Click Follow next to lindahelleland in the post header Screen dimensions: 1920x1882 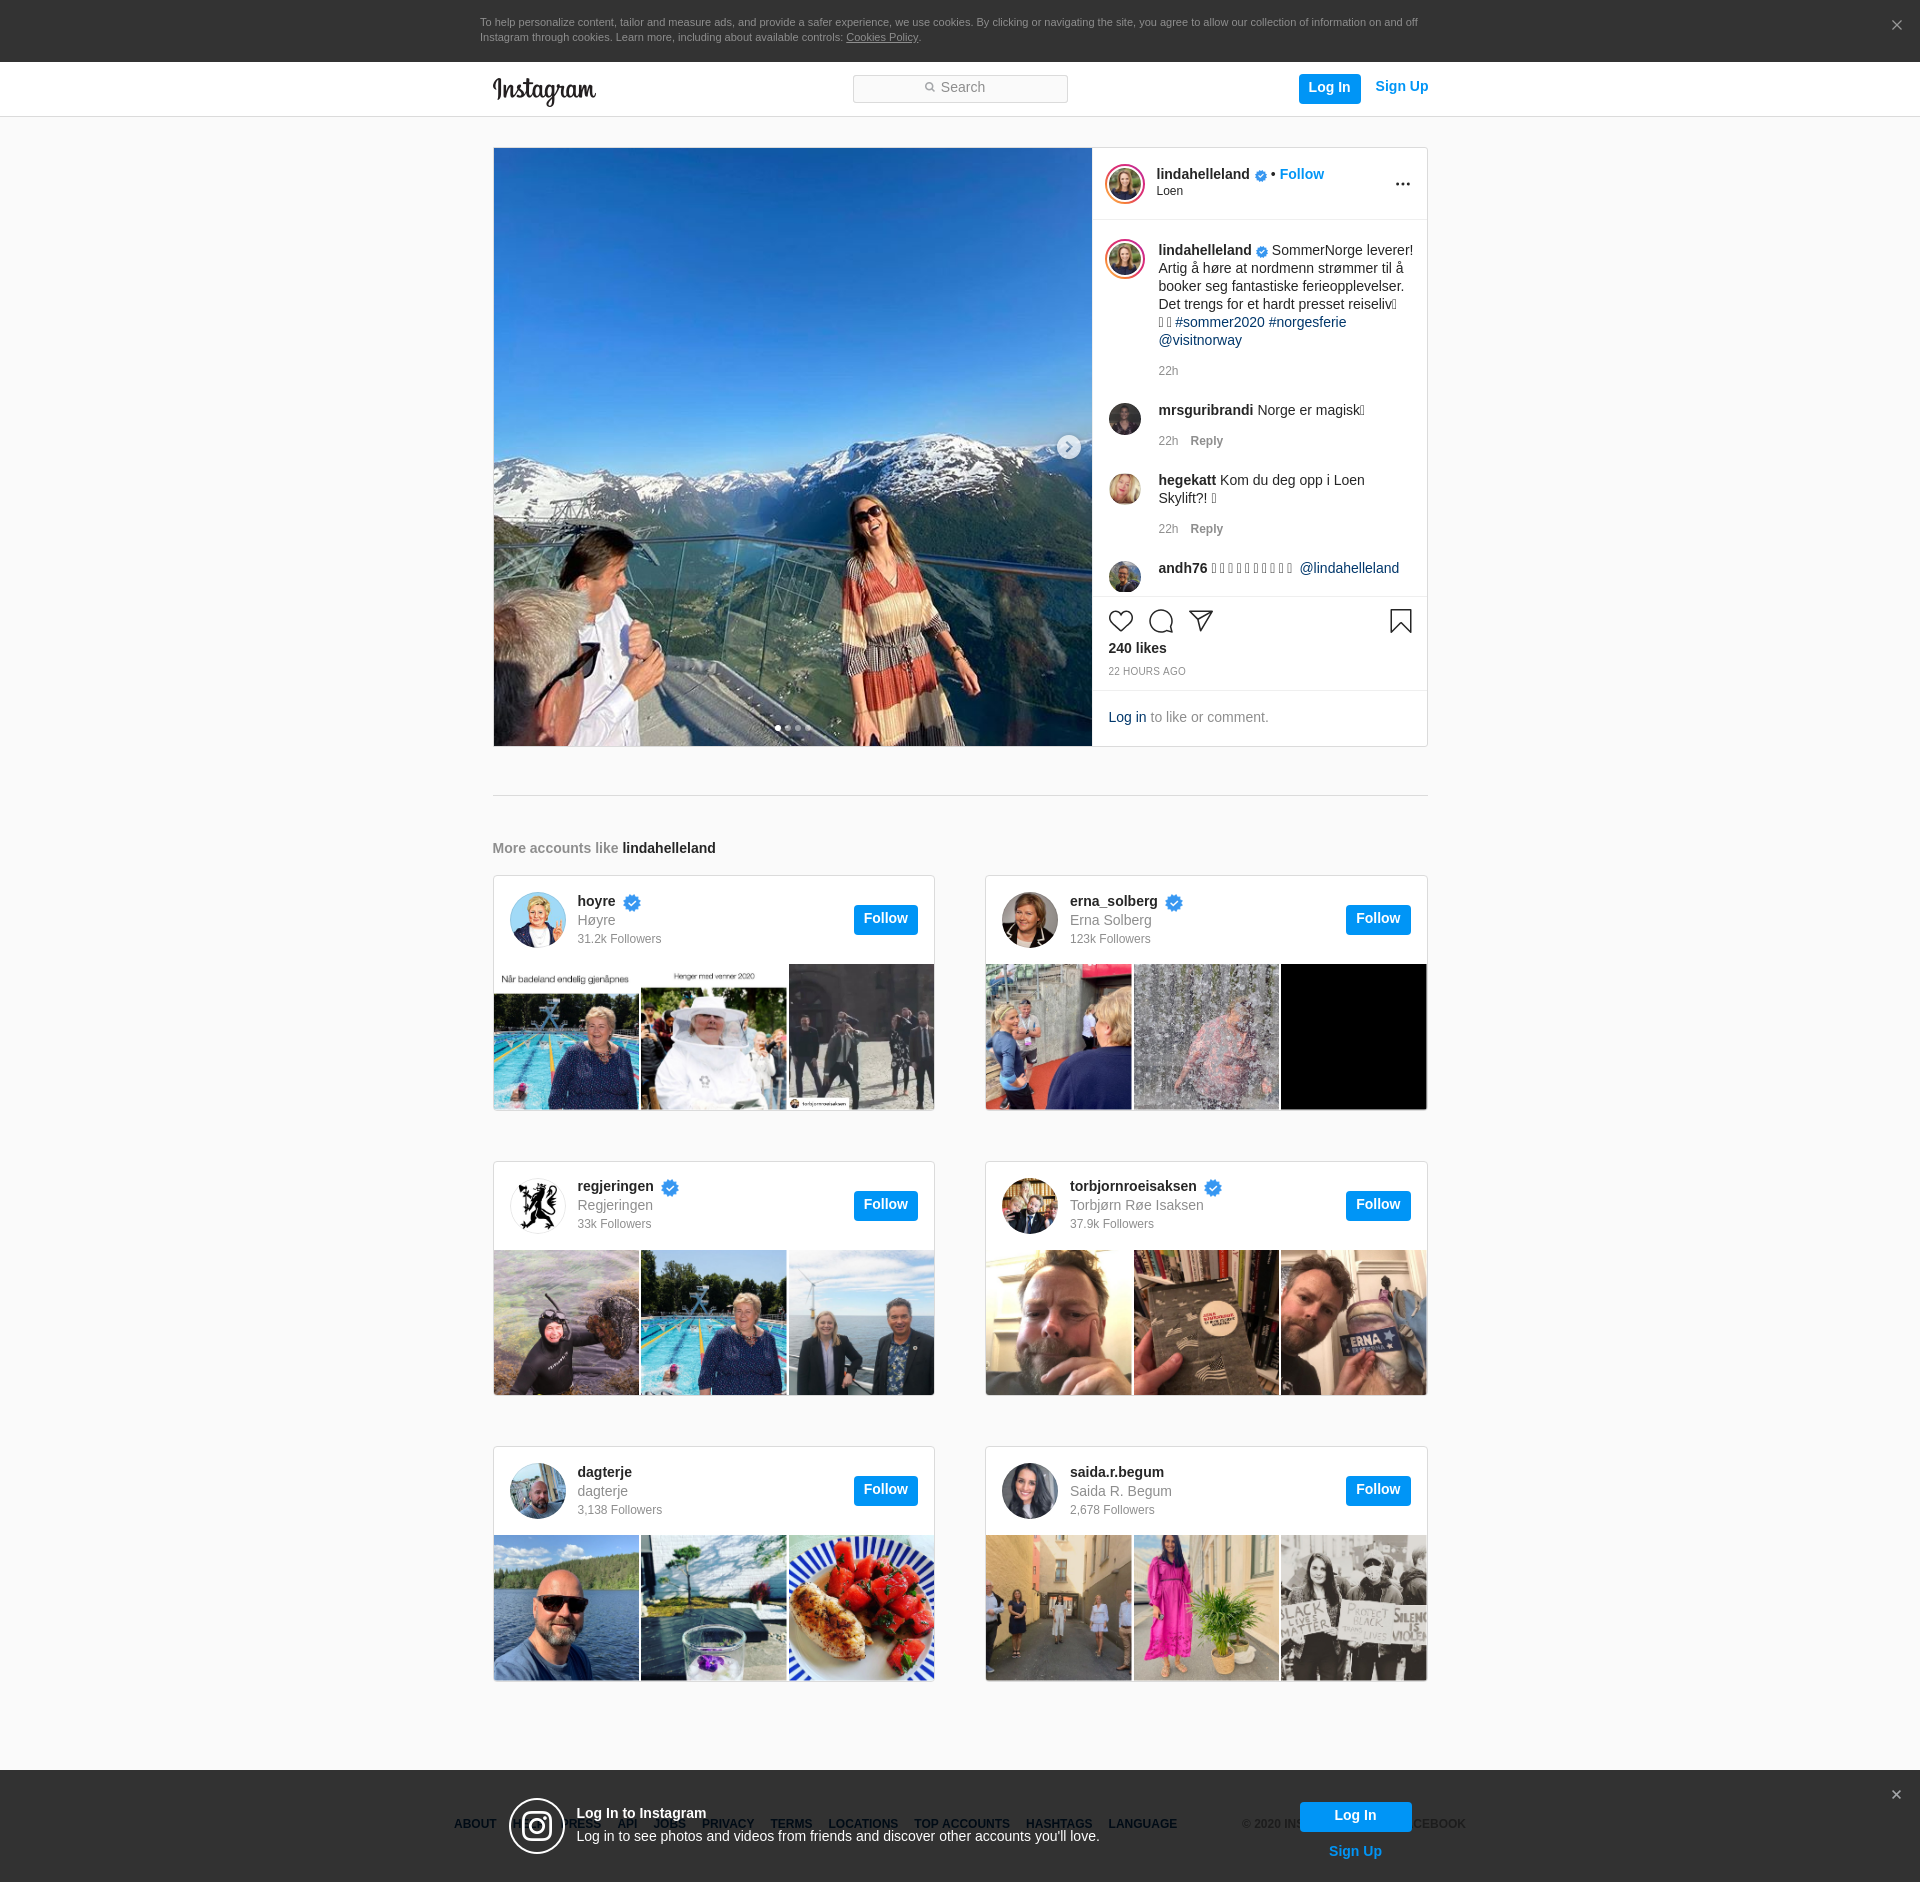[x=1301, y=174]
